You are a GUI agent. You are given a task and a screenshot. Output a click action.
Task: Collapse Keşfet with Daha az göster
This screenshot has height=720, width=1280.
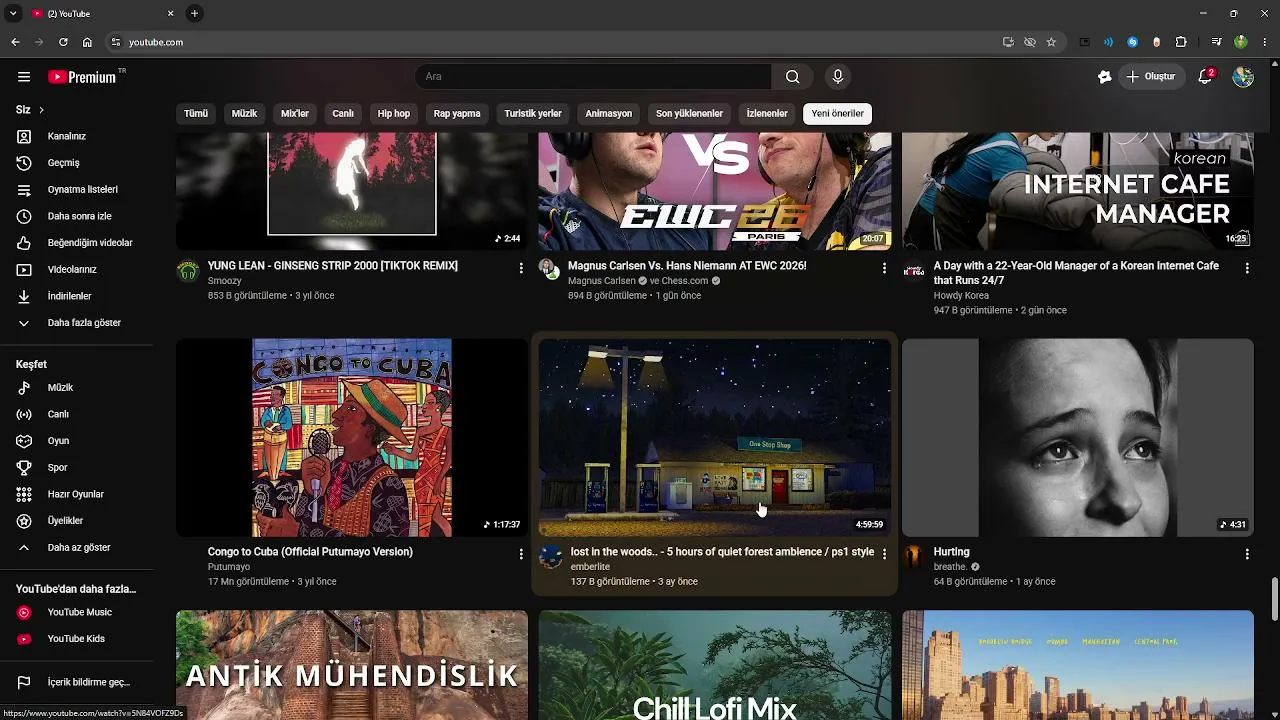(x=77, y=548)
